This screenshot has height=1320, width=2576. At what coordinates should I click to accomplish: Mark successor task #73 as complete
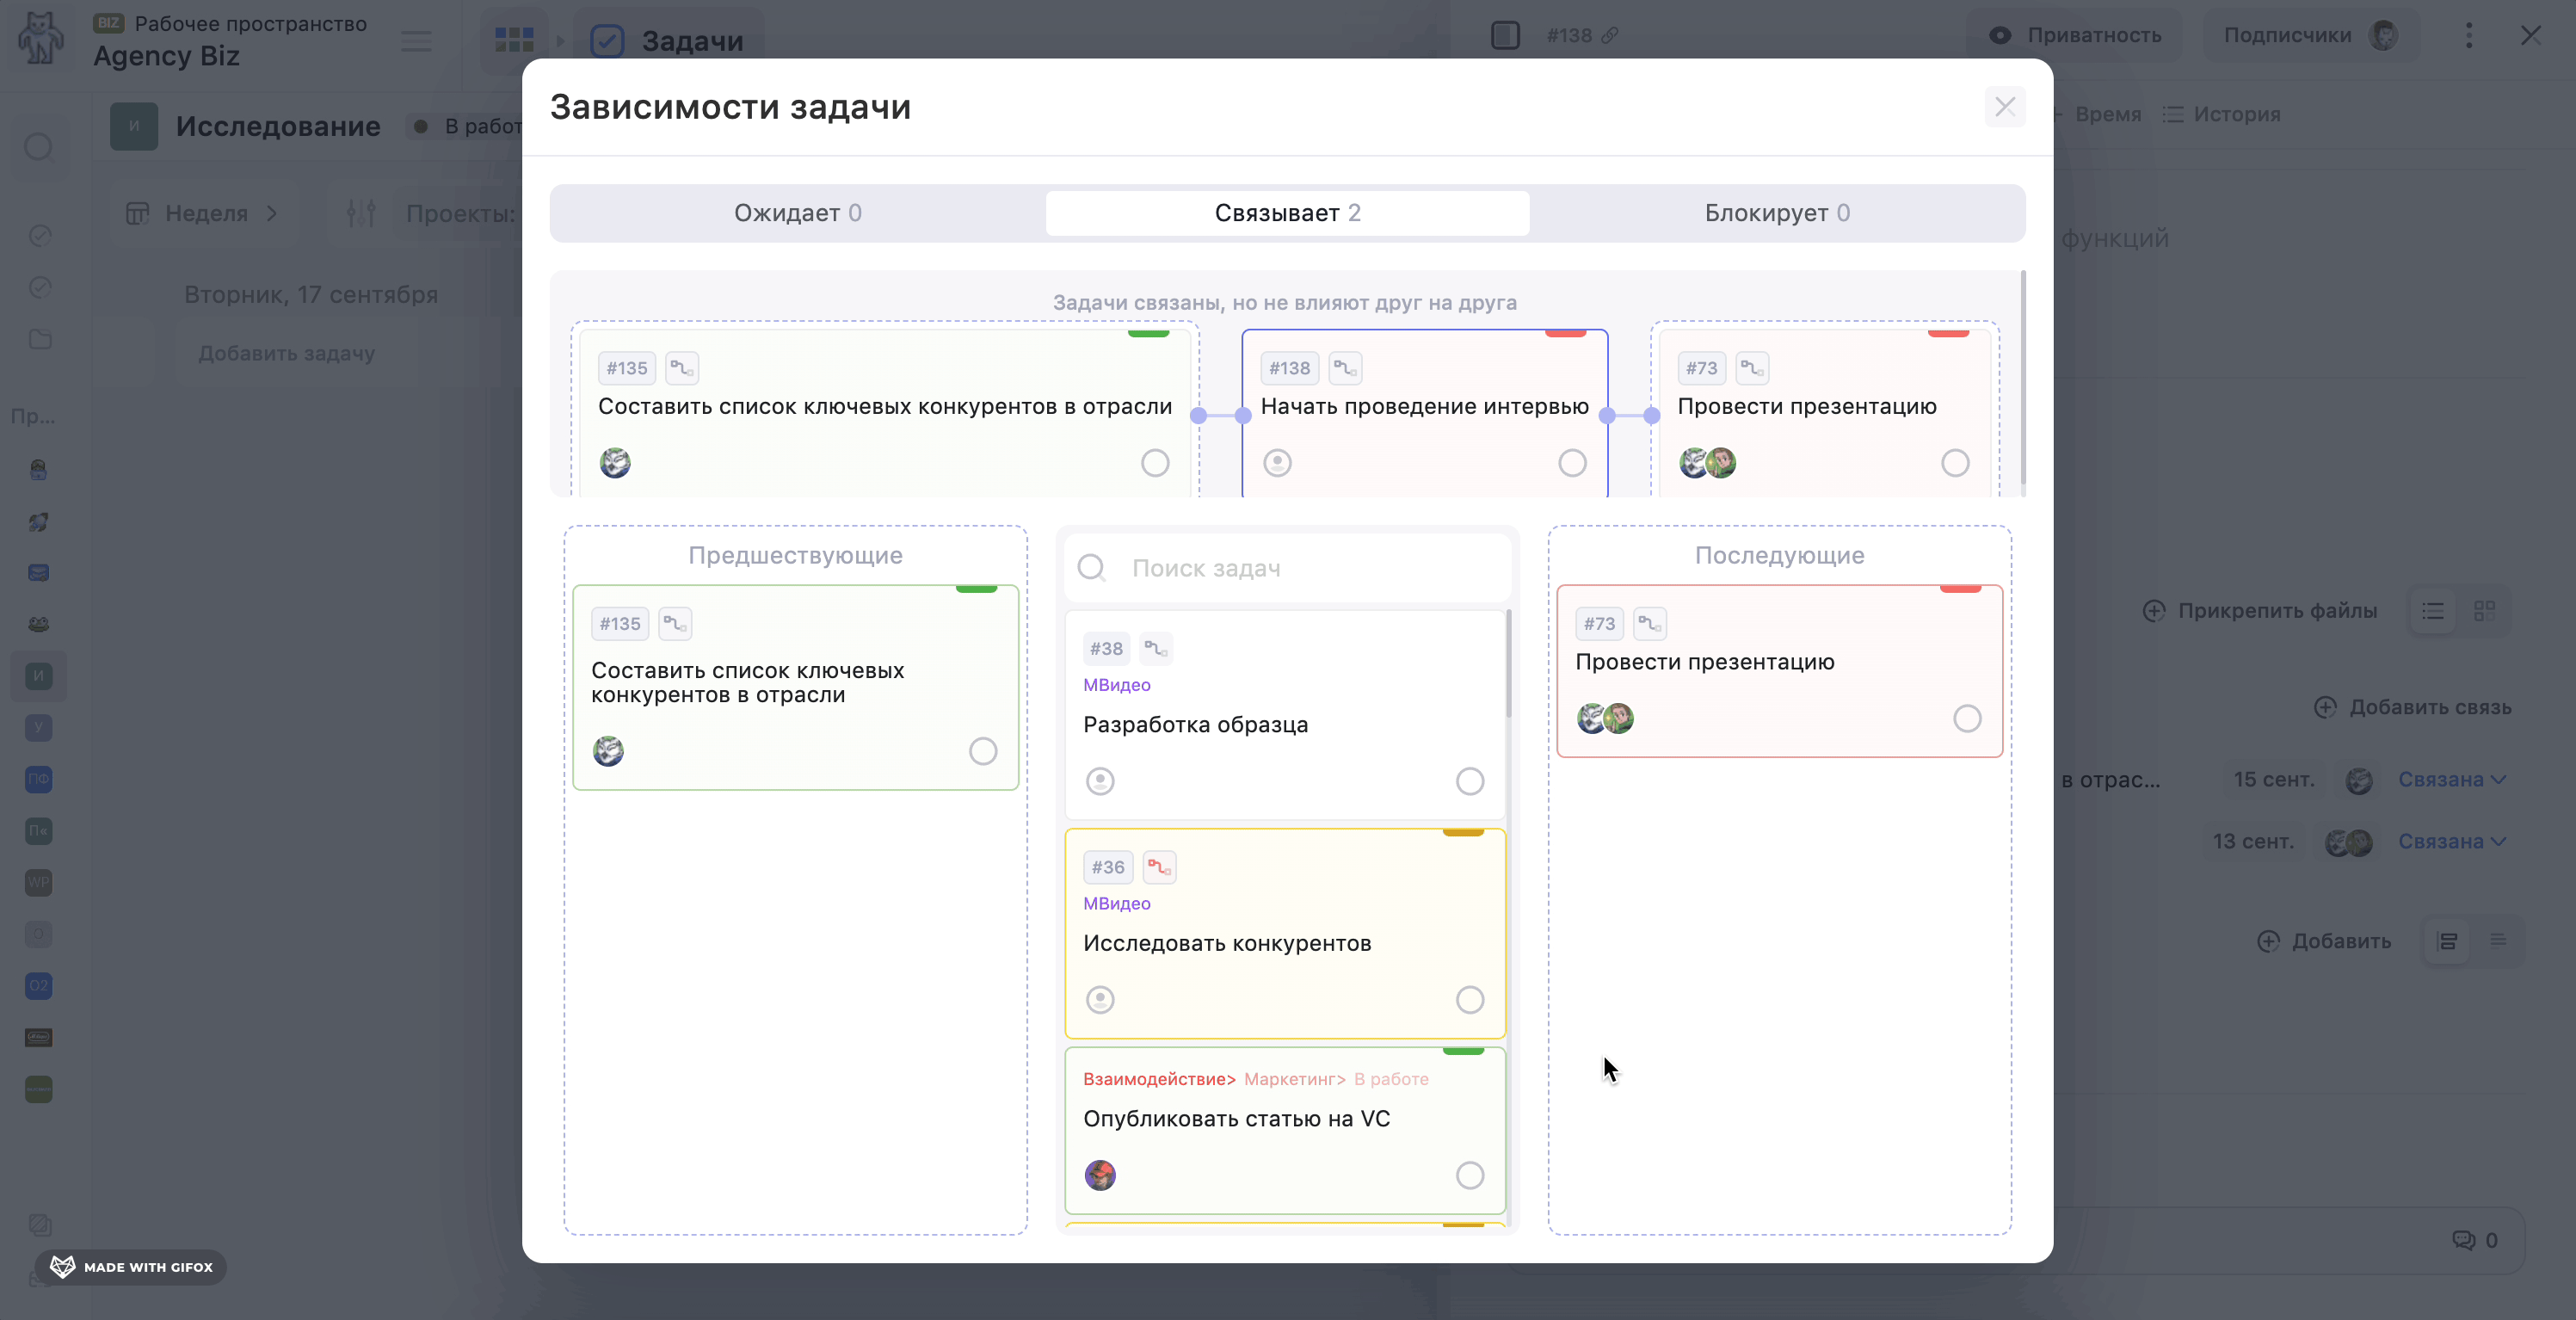1967,719
